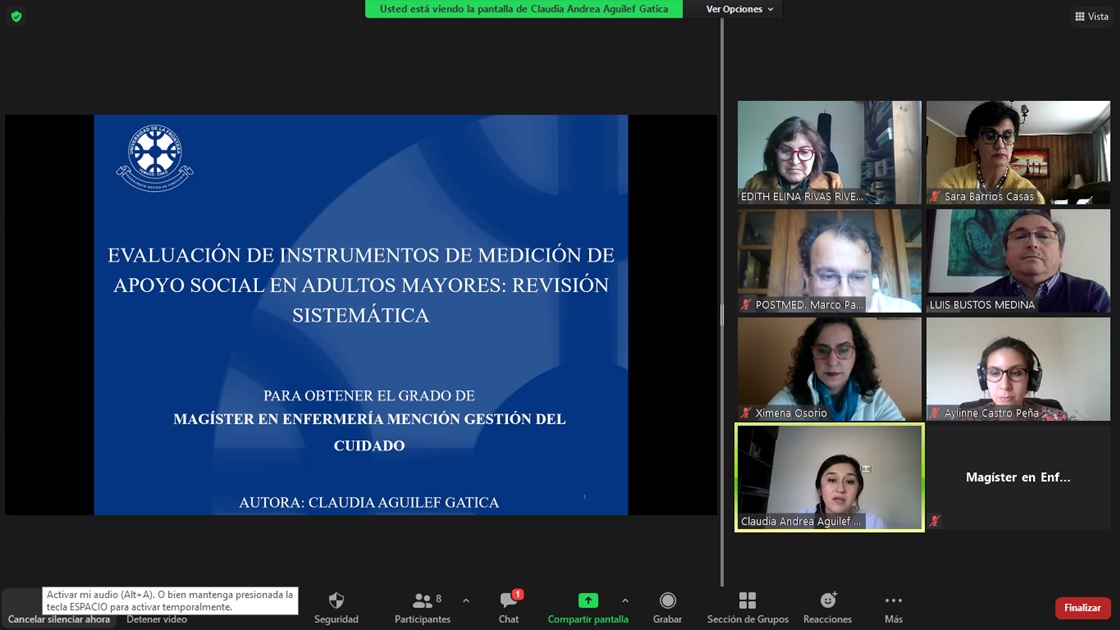Click the Chat label in toolbar
Viewport: 1120px width, 630px height.
509,619
